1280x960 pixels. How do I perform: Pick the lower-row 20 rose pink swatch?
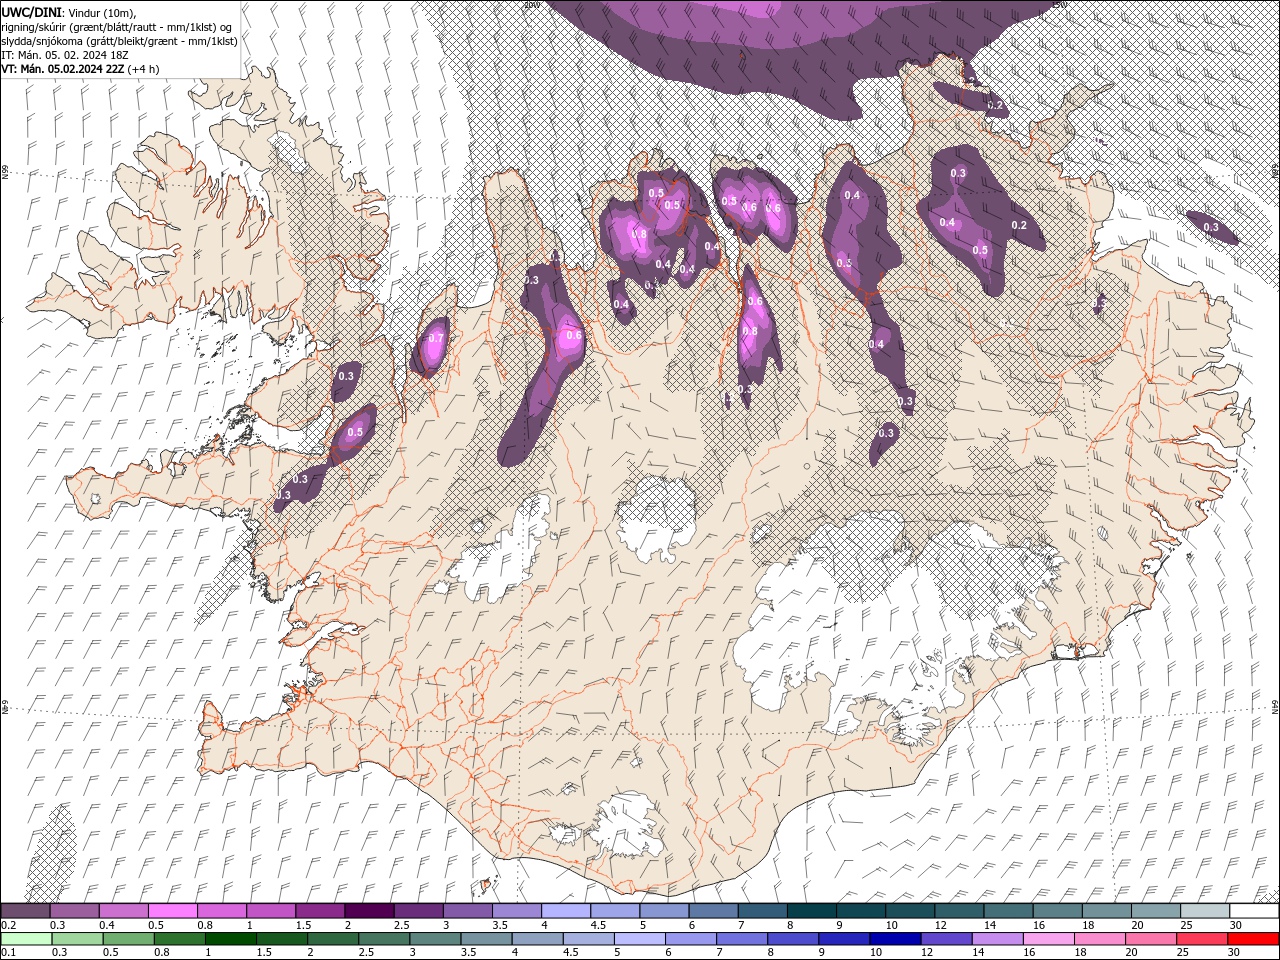1151,939
